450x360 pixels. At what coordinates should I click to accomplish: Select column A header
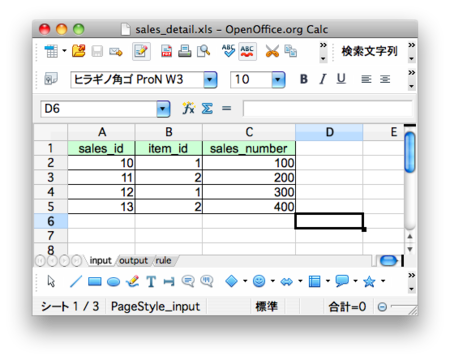coord(102,132)
